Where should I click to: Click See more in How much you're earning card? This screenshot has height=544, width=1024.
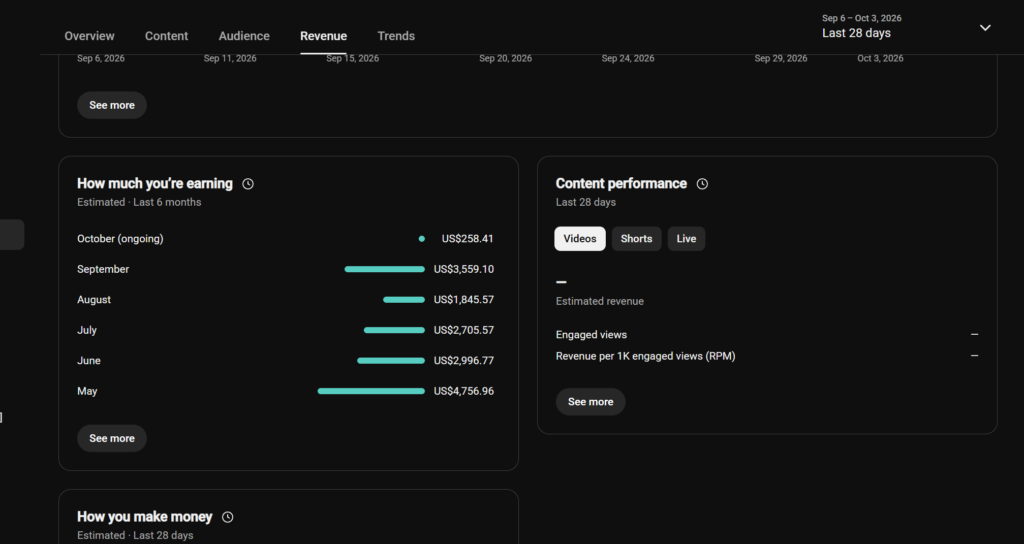click(112, 438)
